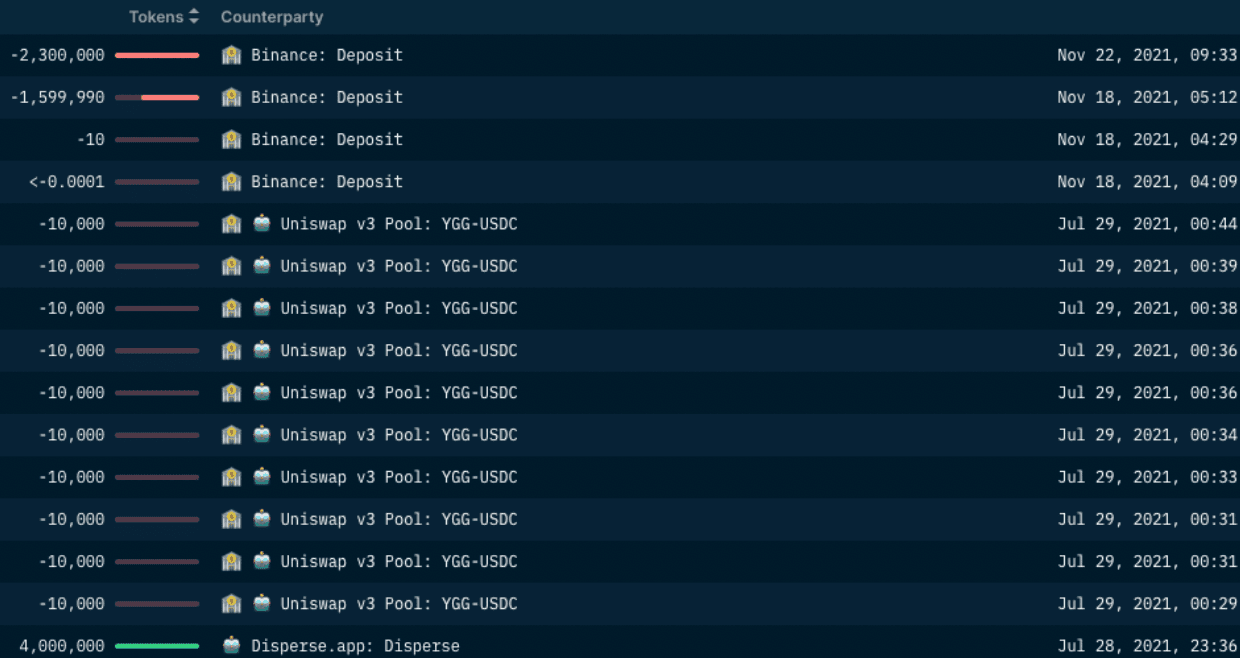
Task: Open the Uniswap v3 Pool link at 00:39
Action: (398, 266)
